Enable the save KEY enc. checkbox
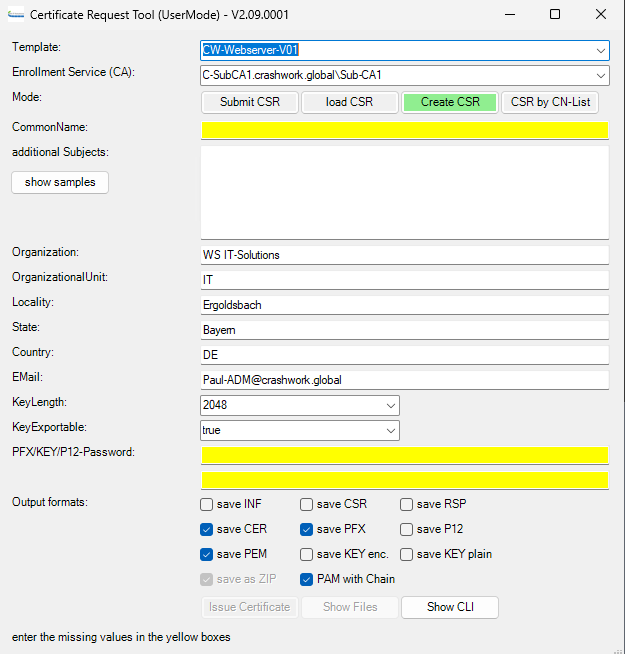The height and width of the screenshot is (654, 625). click(306, 555)
